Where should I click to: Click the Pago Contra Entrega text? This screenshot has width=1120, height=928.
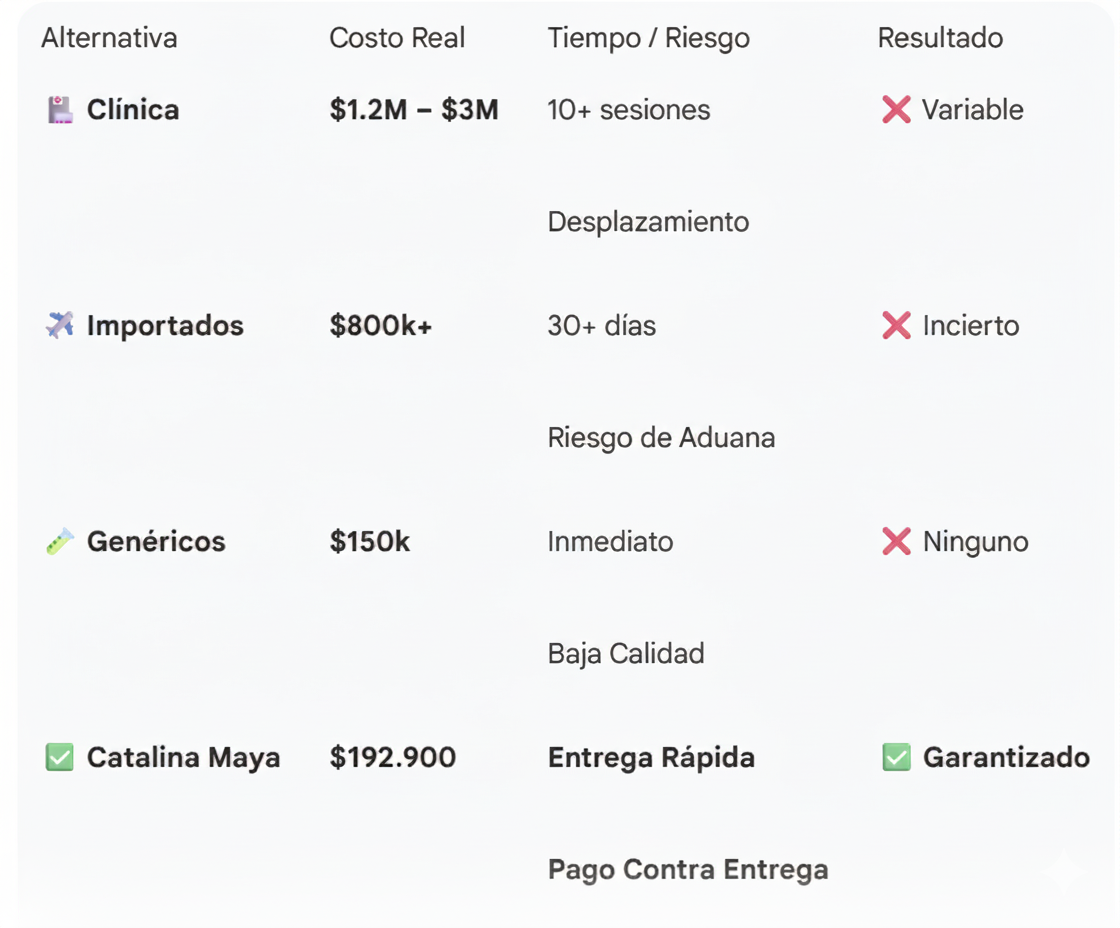688,870
